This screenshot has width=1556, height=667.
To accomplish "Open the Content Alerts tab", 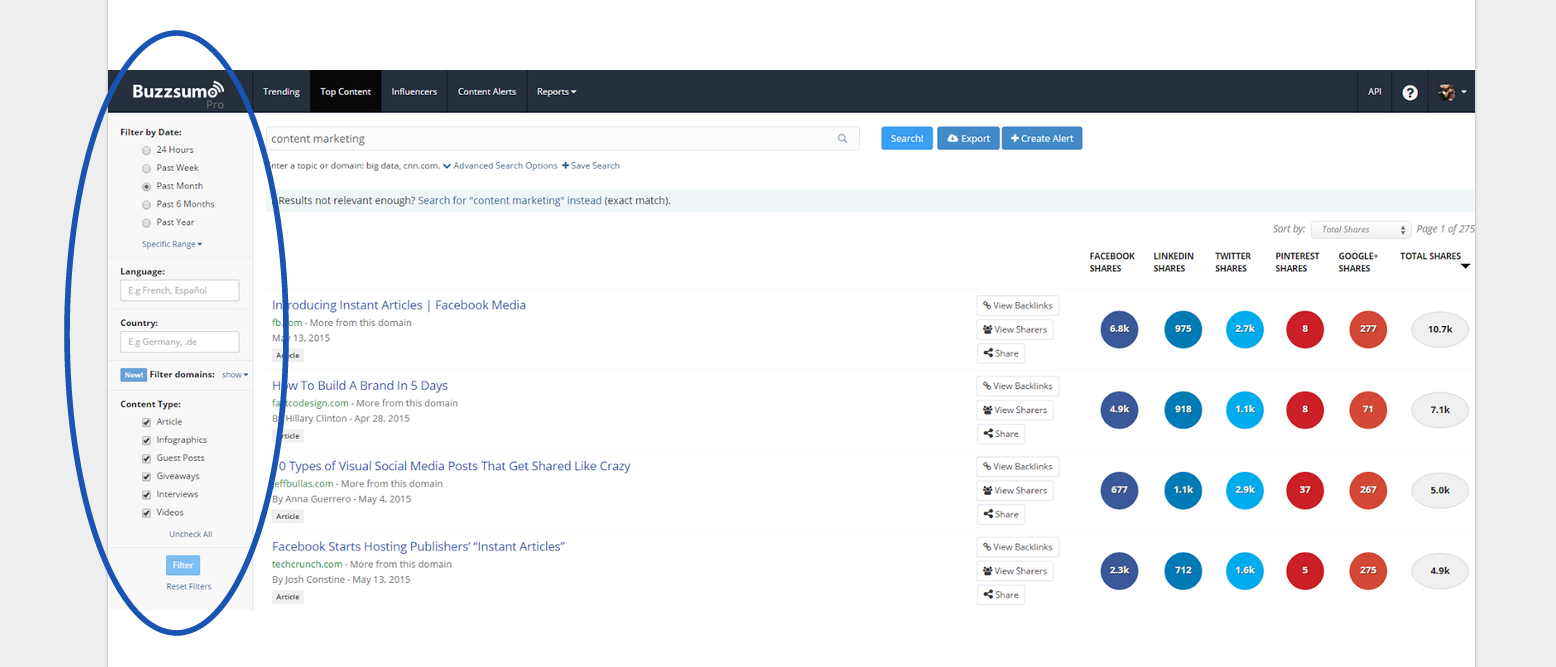I will [x=487, y=92].
